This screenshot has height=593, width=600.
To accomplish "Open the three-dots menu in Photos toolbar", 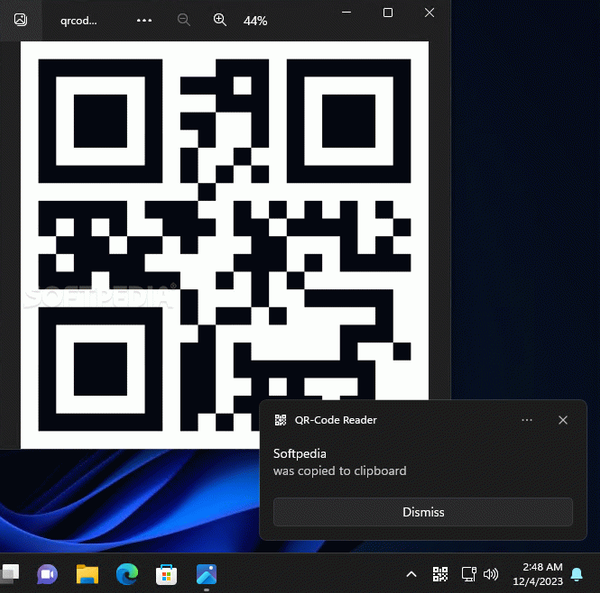I will pyautogui.click(x=144, y=20).
